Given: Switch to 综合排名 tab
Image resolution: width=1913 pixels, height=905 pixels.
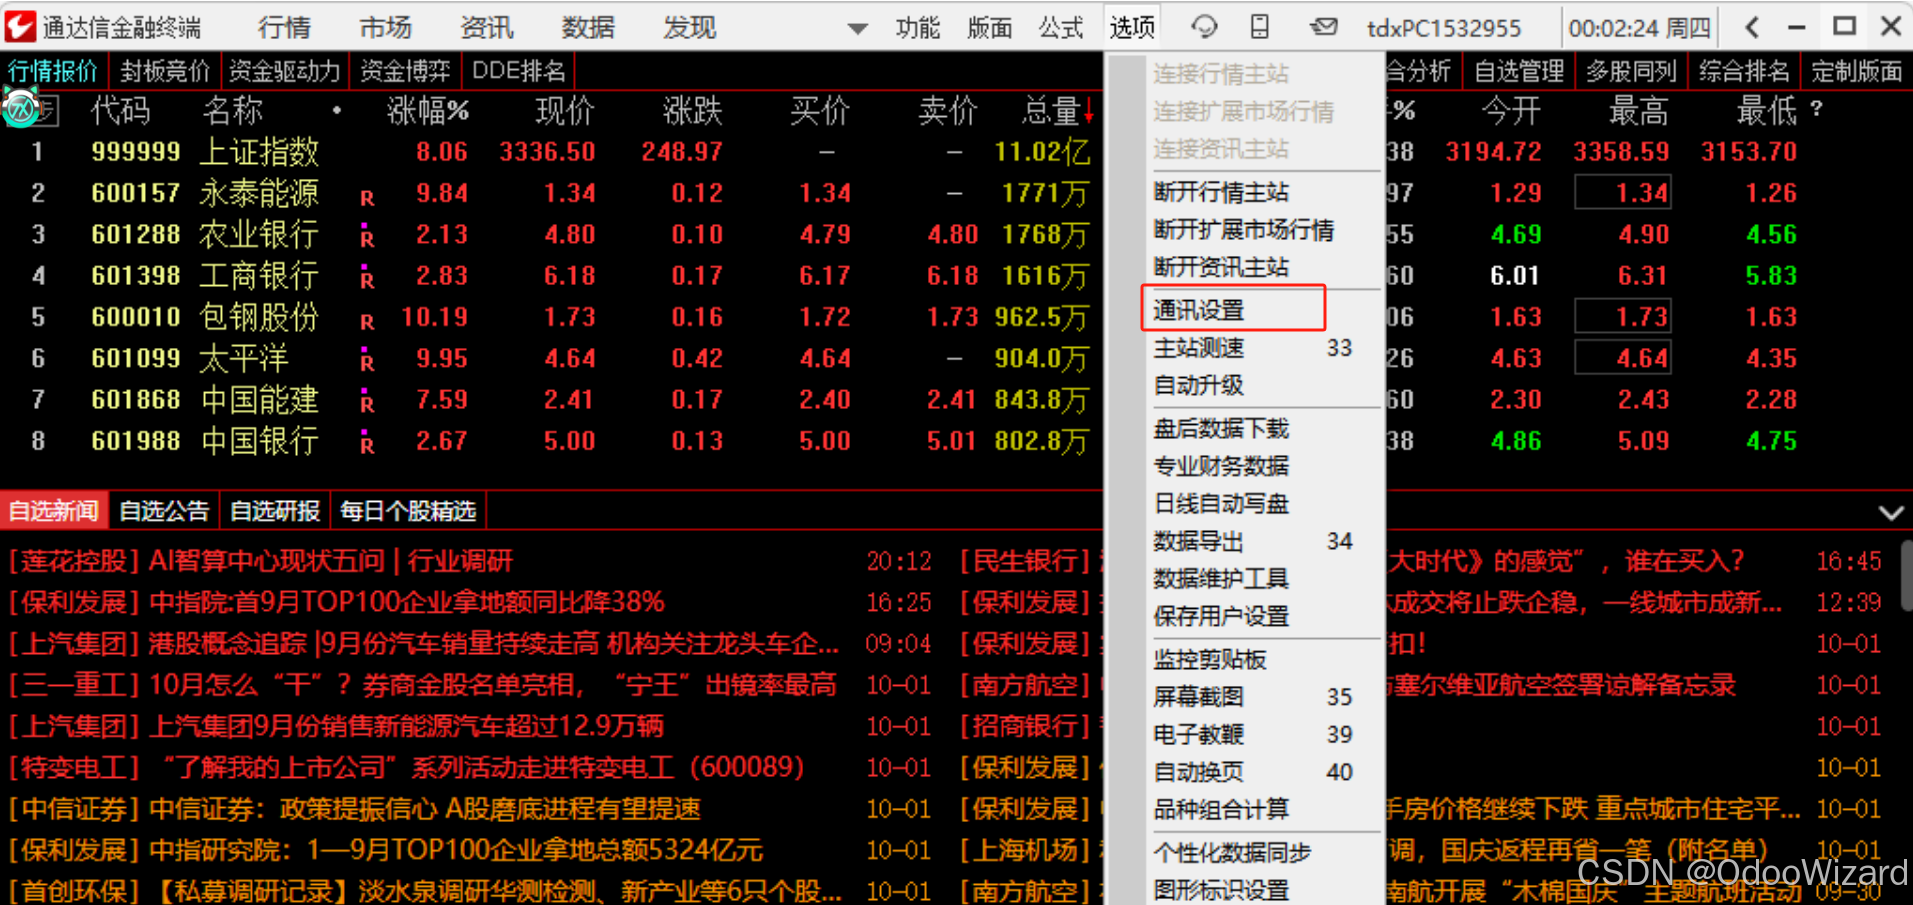Looking at the screenshot, I should coord(1744,71).
